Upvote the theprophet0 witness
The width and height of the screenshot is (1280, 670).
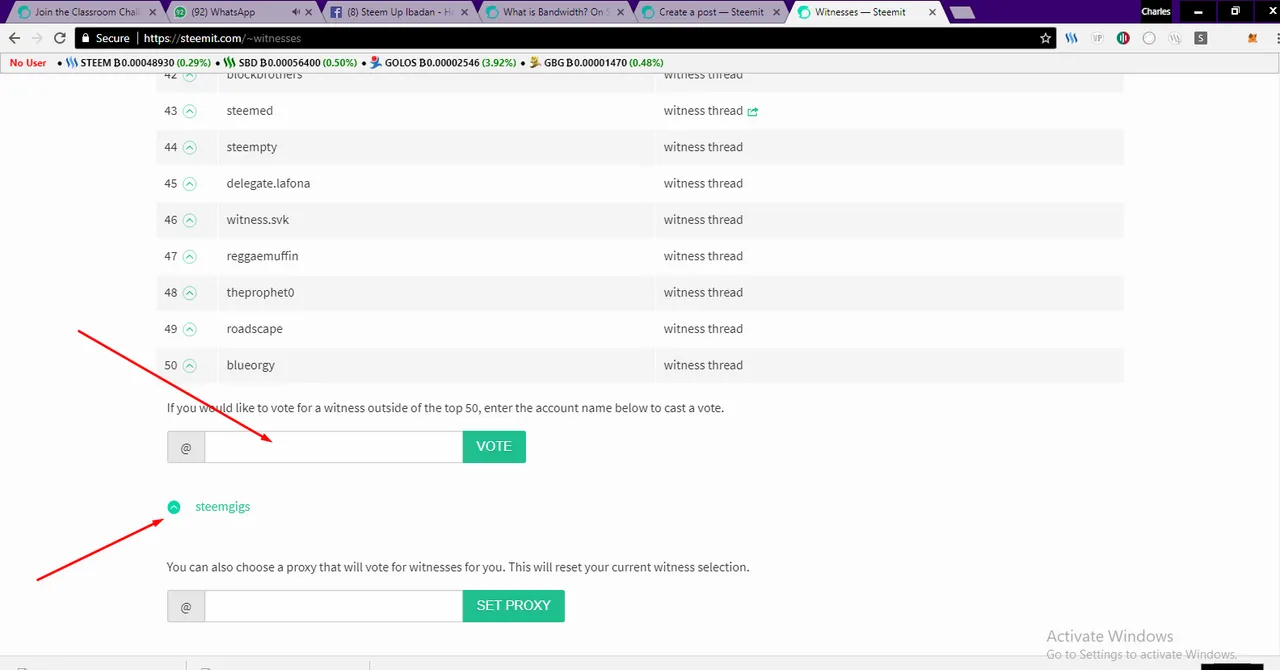coord(190,293)
